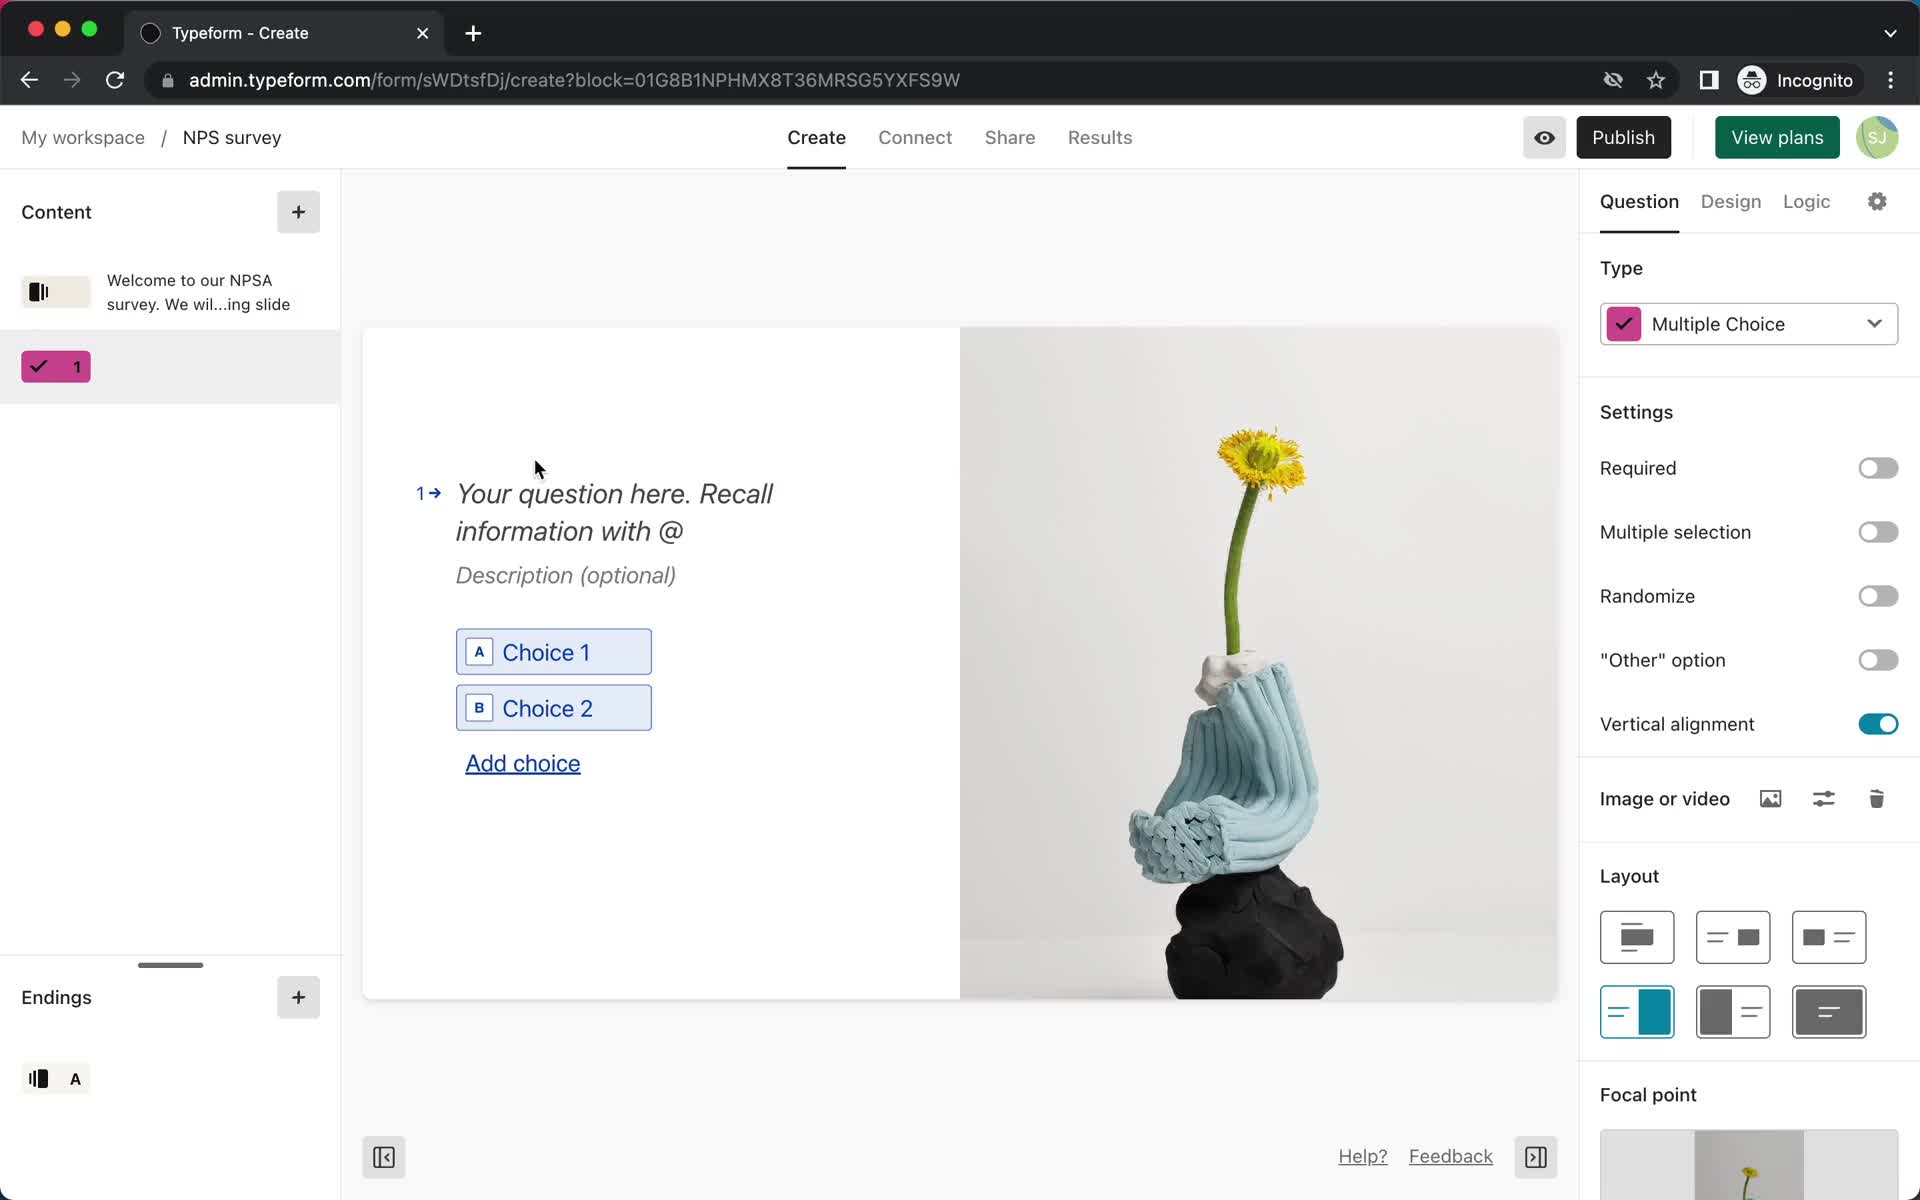Click the image upload icon
Screen dimensions: 1920x1200
click(x=1771, y=799)
